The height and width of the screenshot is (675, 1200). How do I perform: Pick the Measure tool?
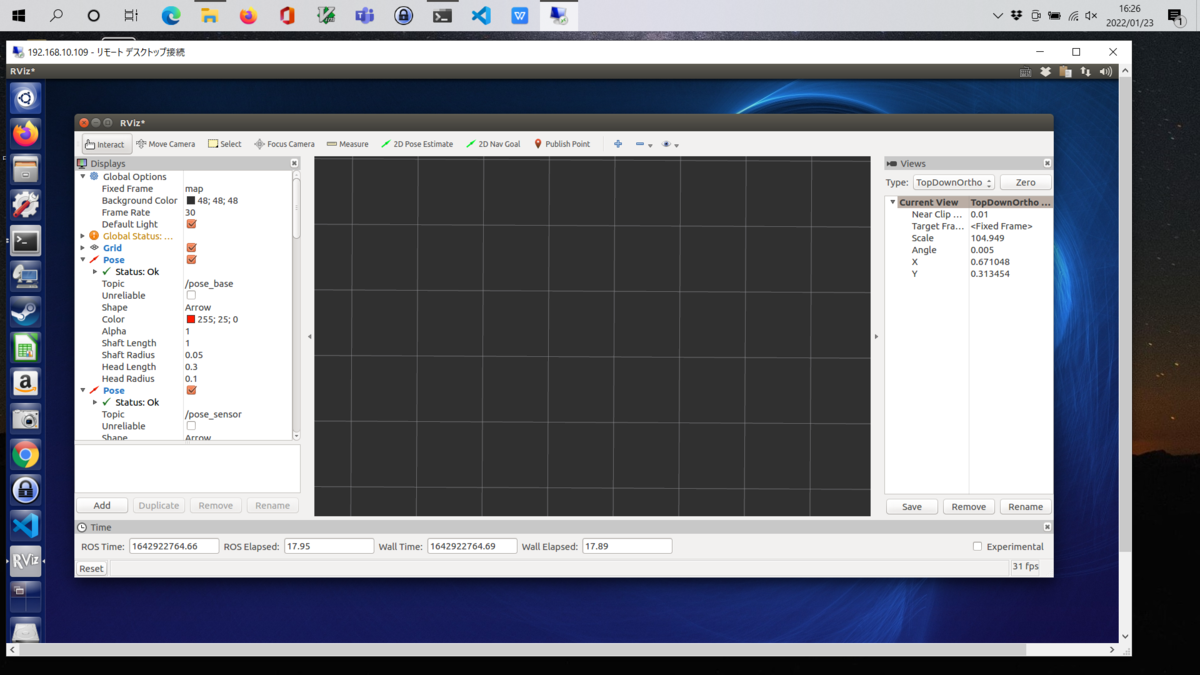347,144
